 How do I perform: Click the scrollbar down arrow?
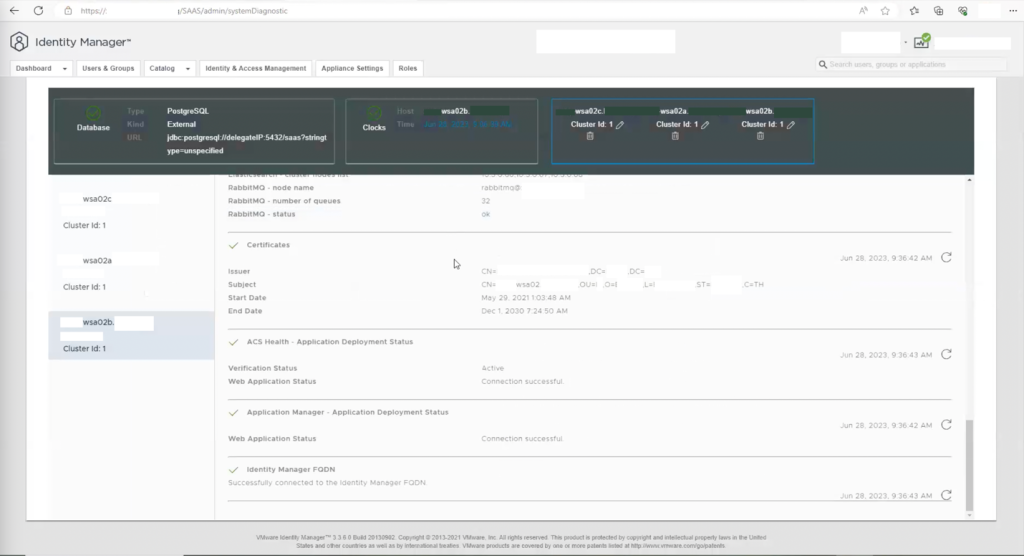coord(969,516)
